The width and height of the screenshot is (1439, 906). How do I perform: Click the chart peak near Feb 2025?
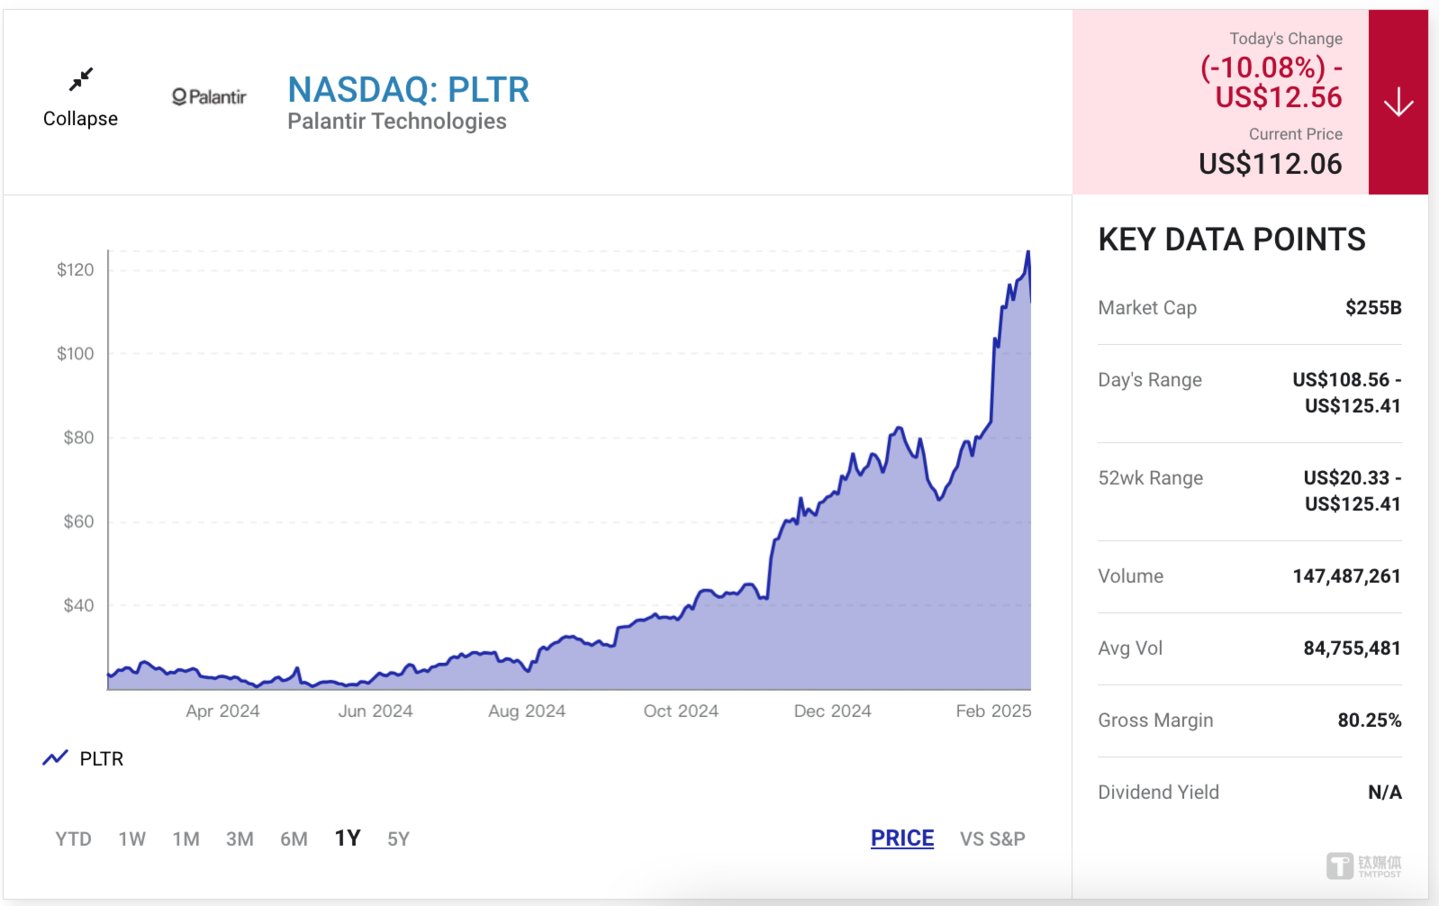(x=1027, y=252)
